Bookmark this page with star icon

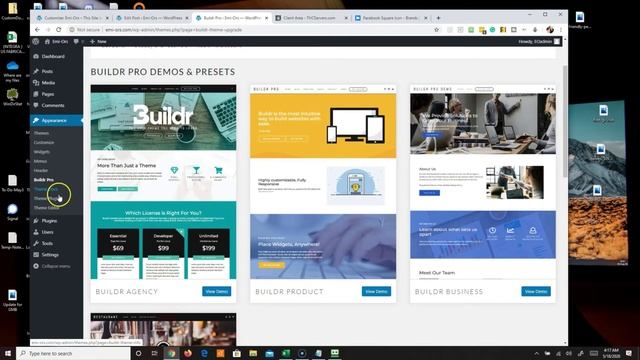point(436,30)
